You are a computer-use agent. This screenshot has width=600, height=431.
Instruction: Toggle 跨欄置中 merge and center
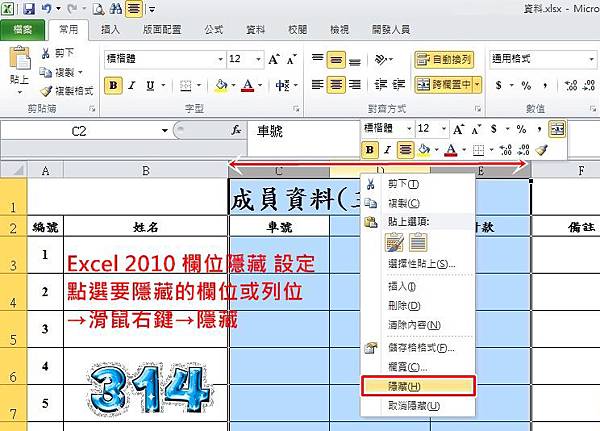point(443,85)
